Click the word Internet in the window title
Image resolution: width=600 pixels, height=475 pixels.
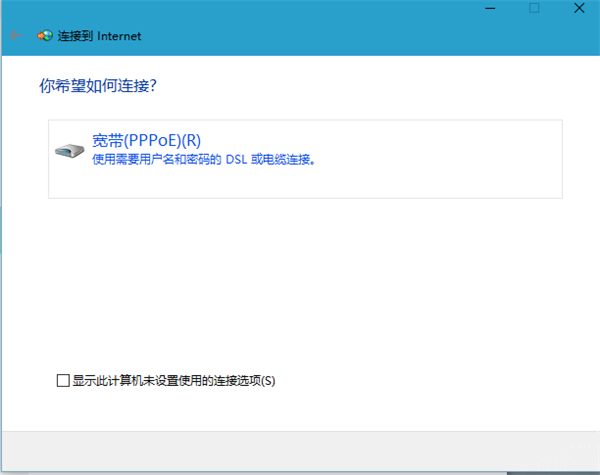[119, 36]
